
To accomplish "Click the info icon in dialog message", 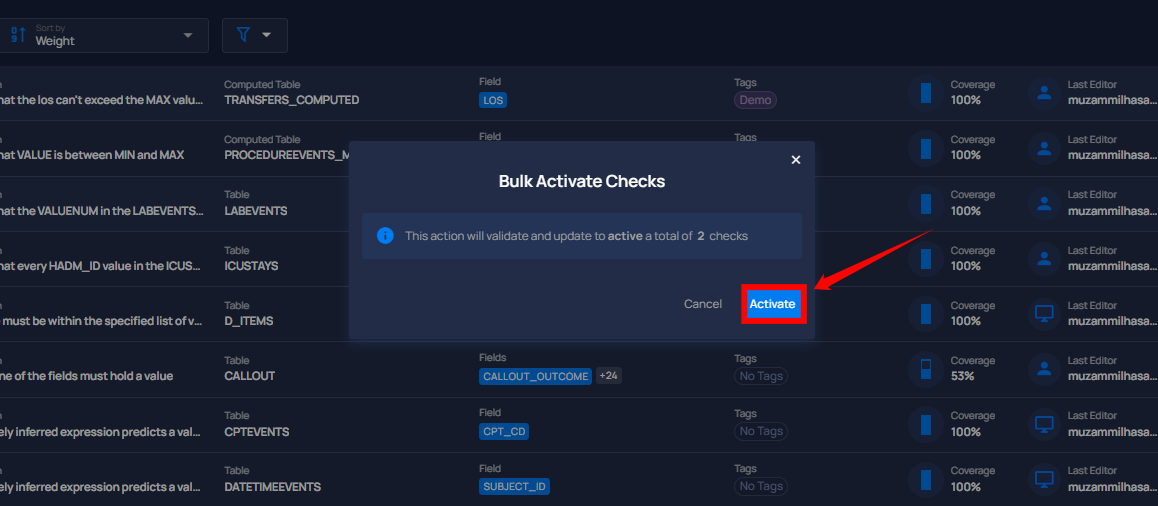I will pos(385,236).
